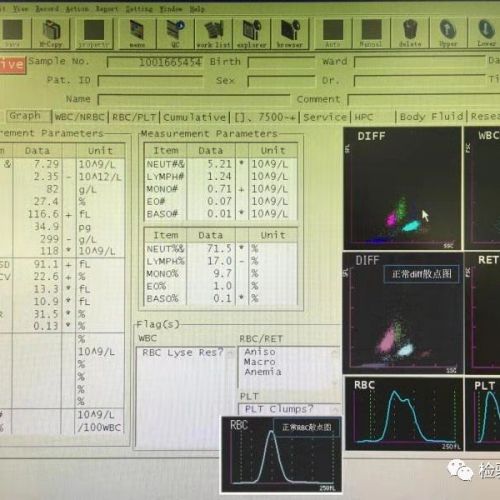Open the work list icon
Image resolution: width=500 pixels, height=500 pixels.
point(214,33)
